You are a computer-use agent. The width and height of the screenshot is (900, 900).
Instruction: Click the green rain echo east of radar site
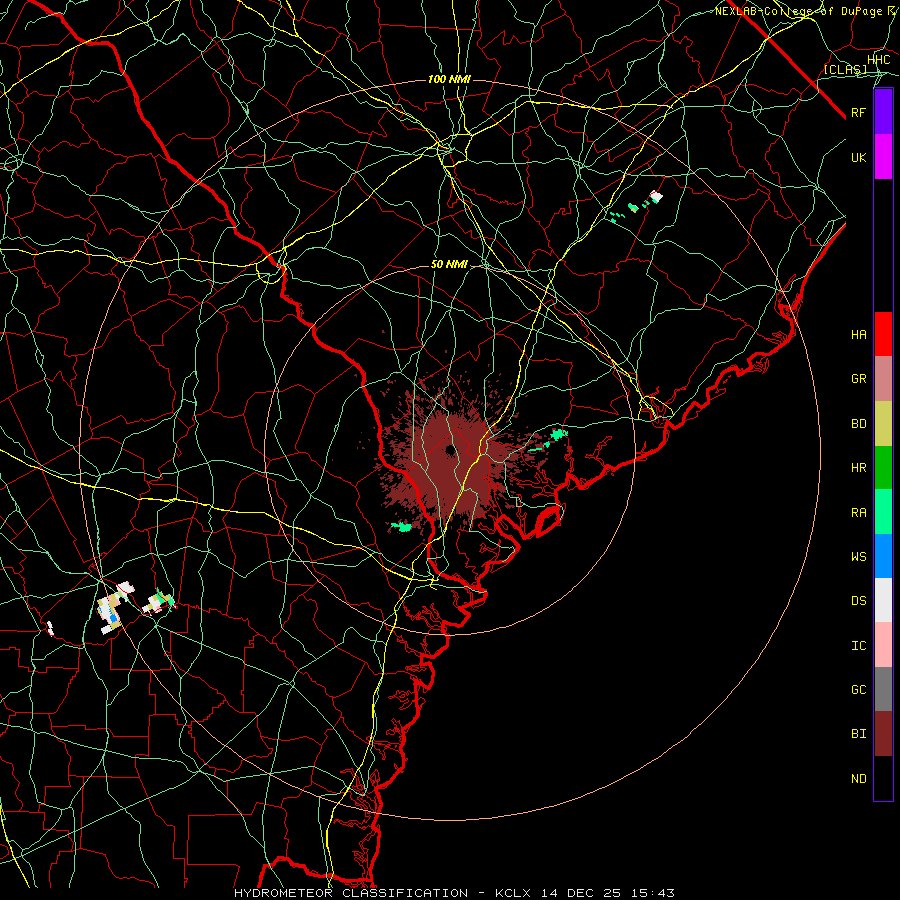click(x=557, y=435)
